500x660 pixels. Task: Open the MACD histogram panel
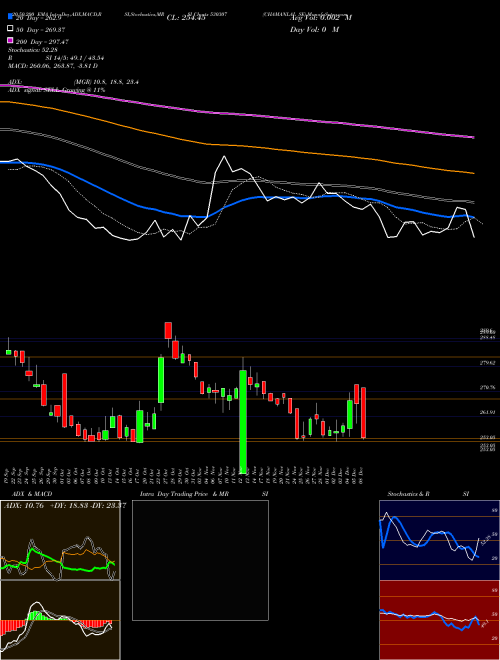pos(60,620)
